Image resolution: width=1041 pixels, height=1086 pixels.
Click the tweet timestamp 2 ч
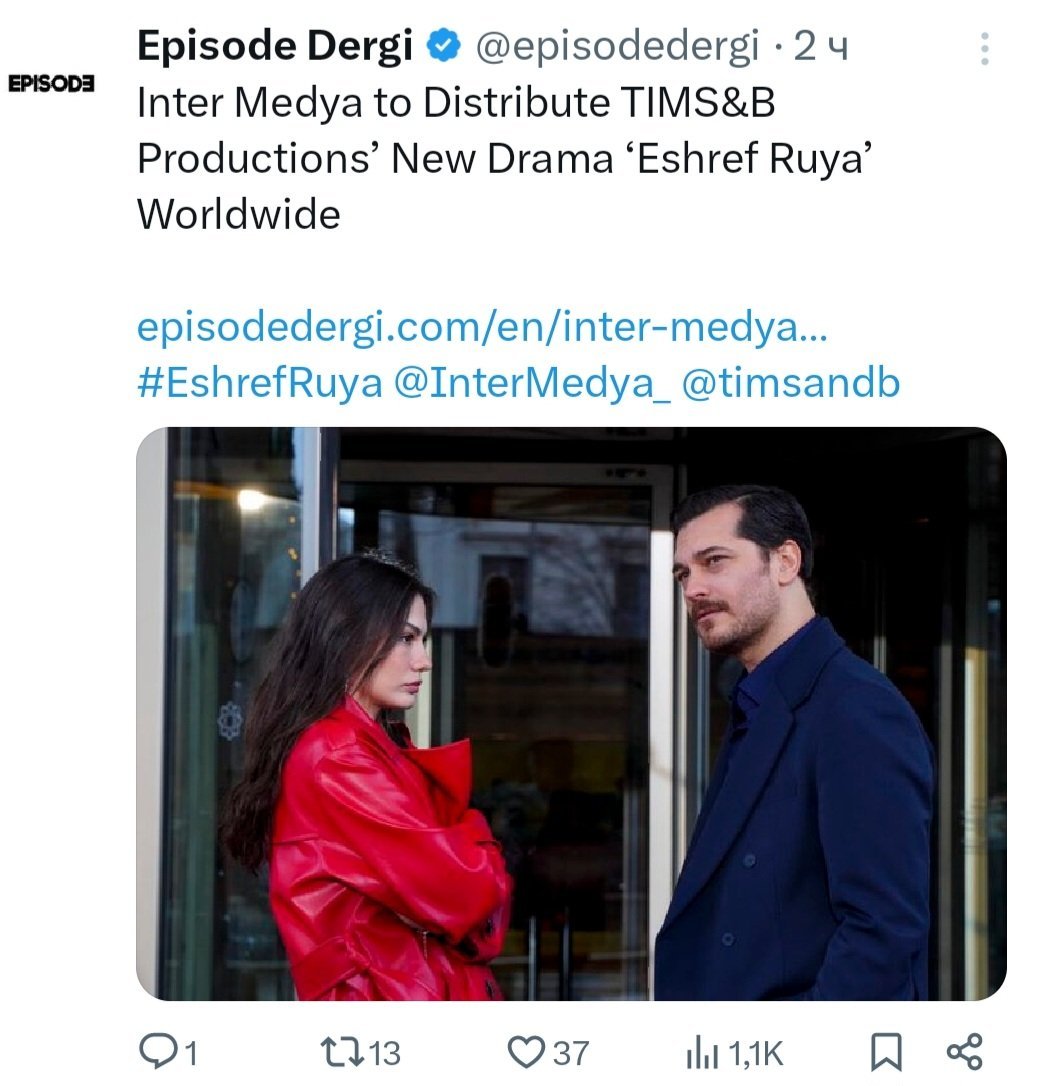point(821,46)
